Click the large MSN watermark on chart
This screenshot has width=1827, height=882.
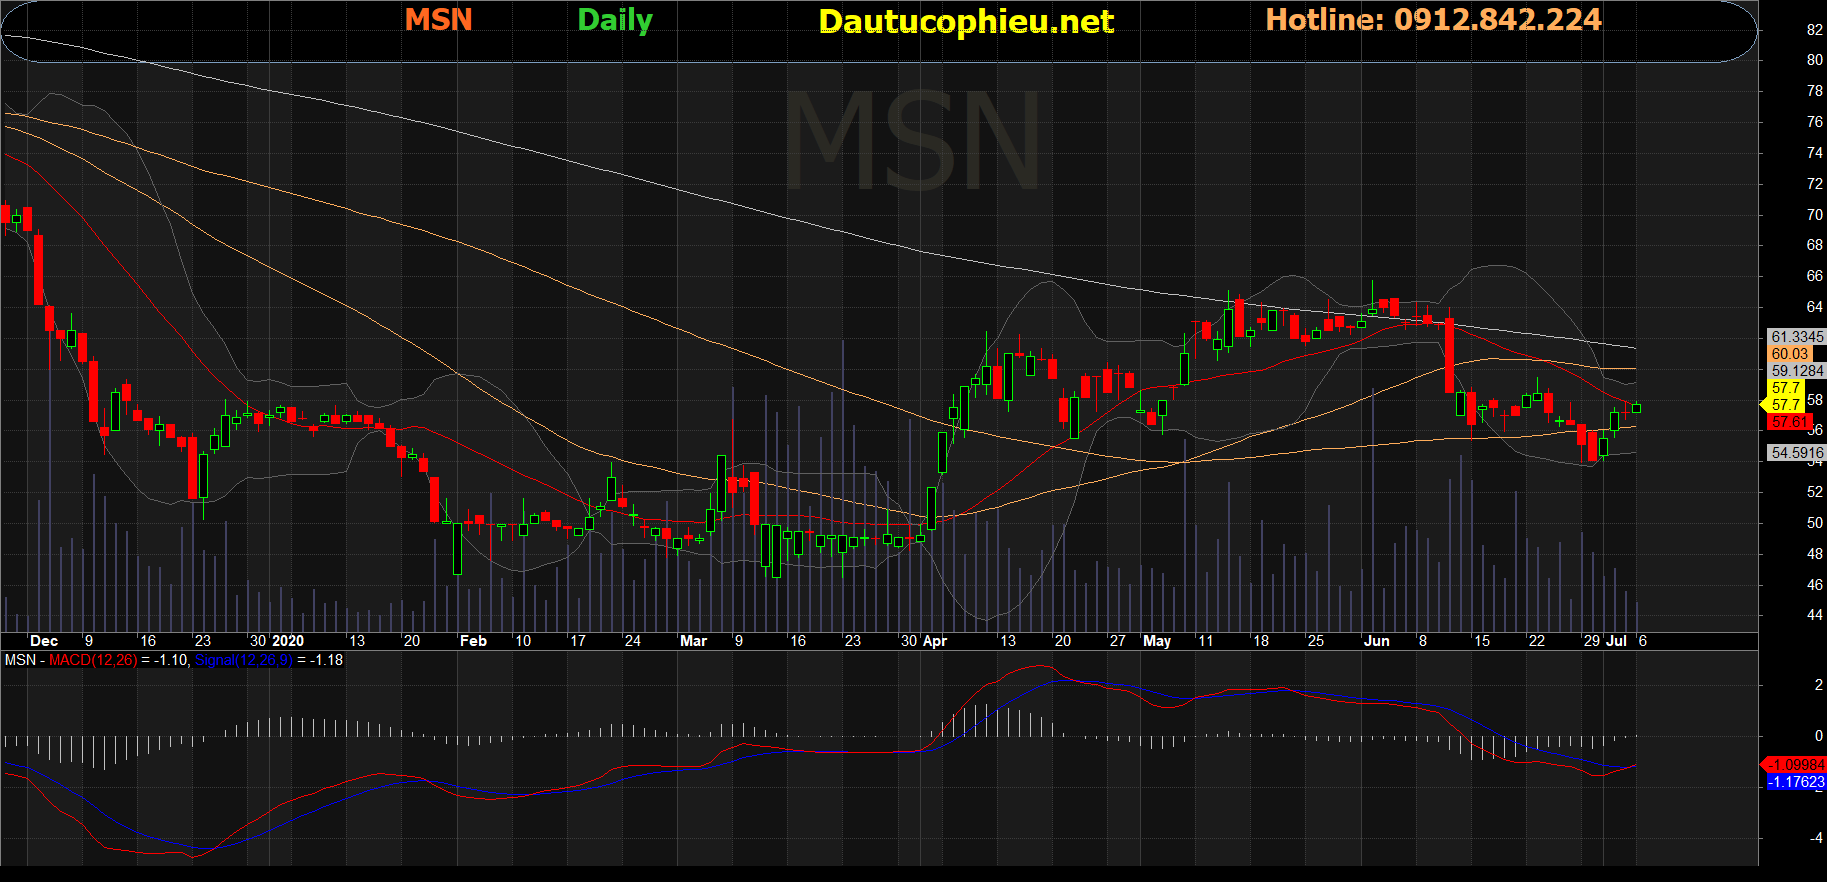coord(912,142)
